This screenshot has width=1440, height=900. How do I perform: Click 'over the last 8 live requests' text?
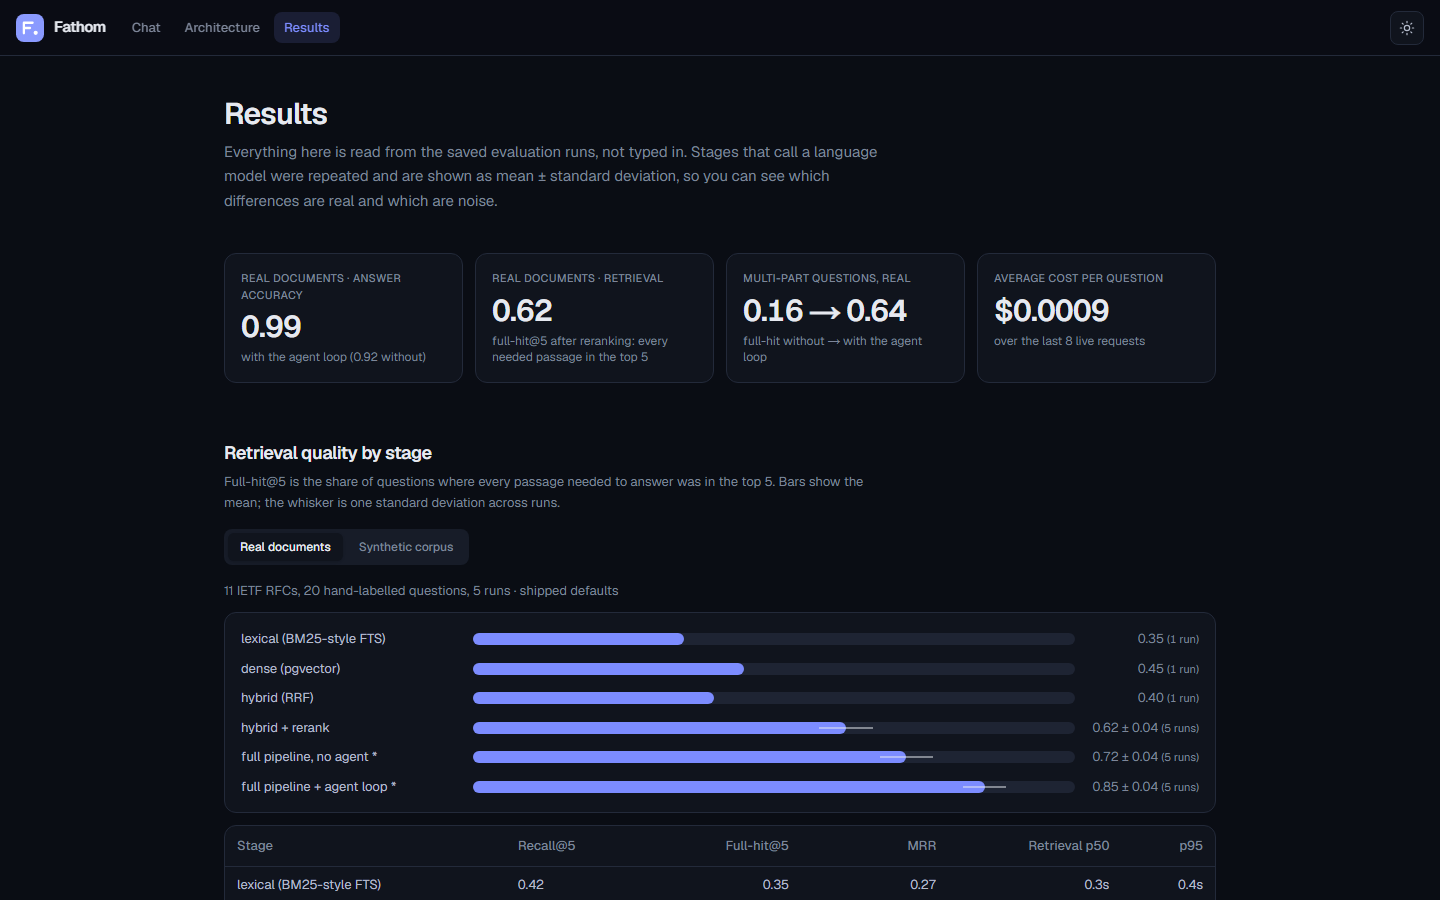click(1069, 341)
